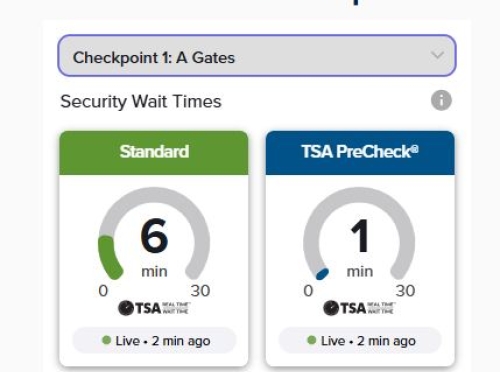Select the TSA PreCheck blue header
Image resolution: width=500 pixels, height=372 pixels.
click(x=360, y=153)
